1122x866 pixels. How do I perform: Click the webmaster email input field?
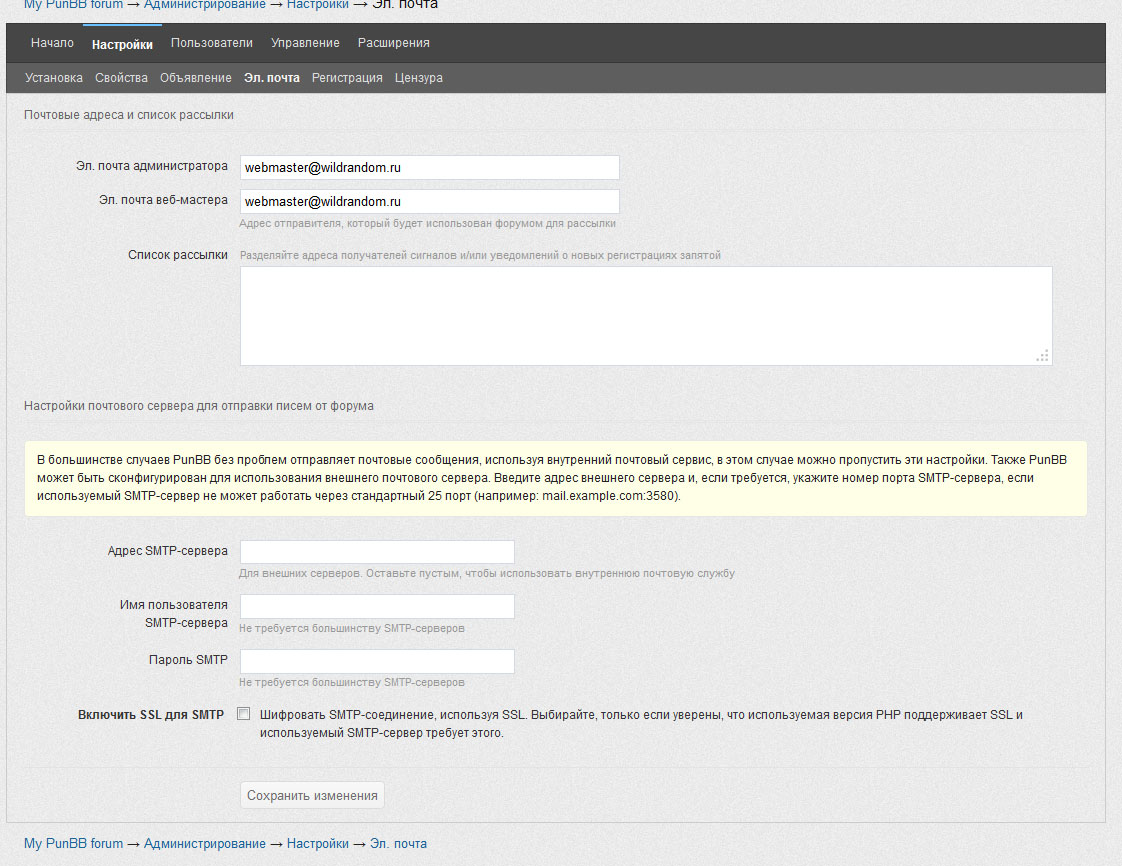429,202
